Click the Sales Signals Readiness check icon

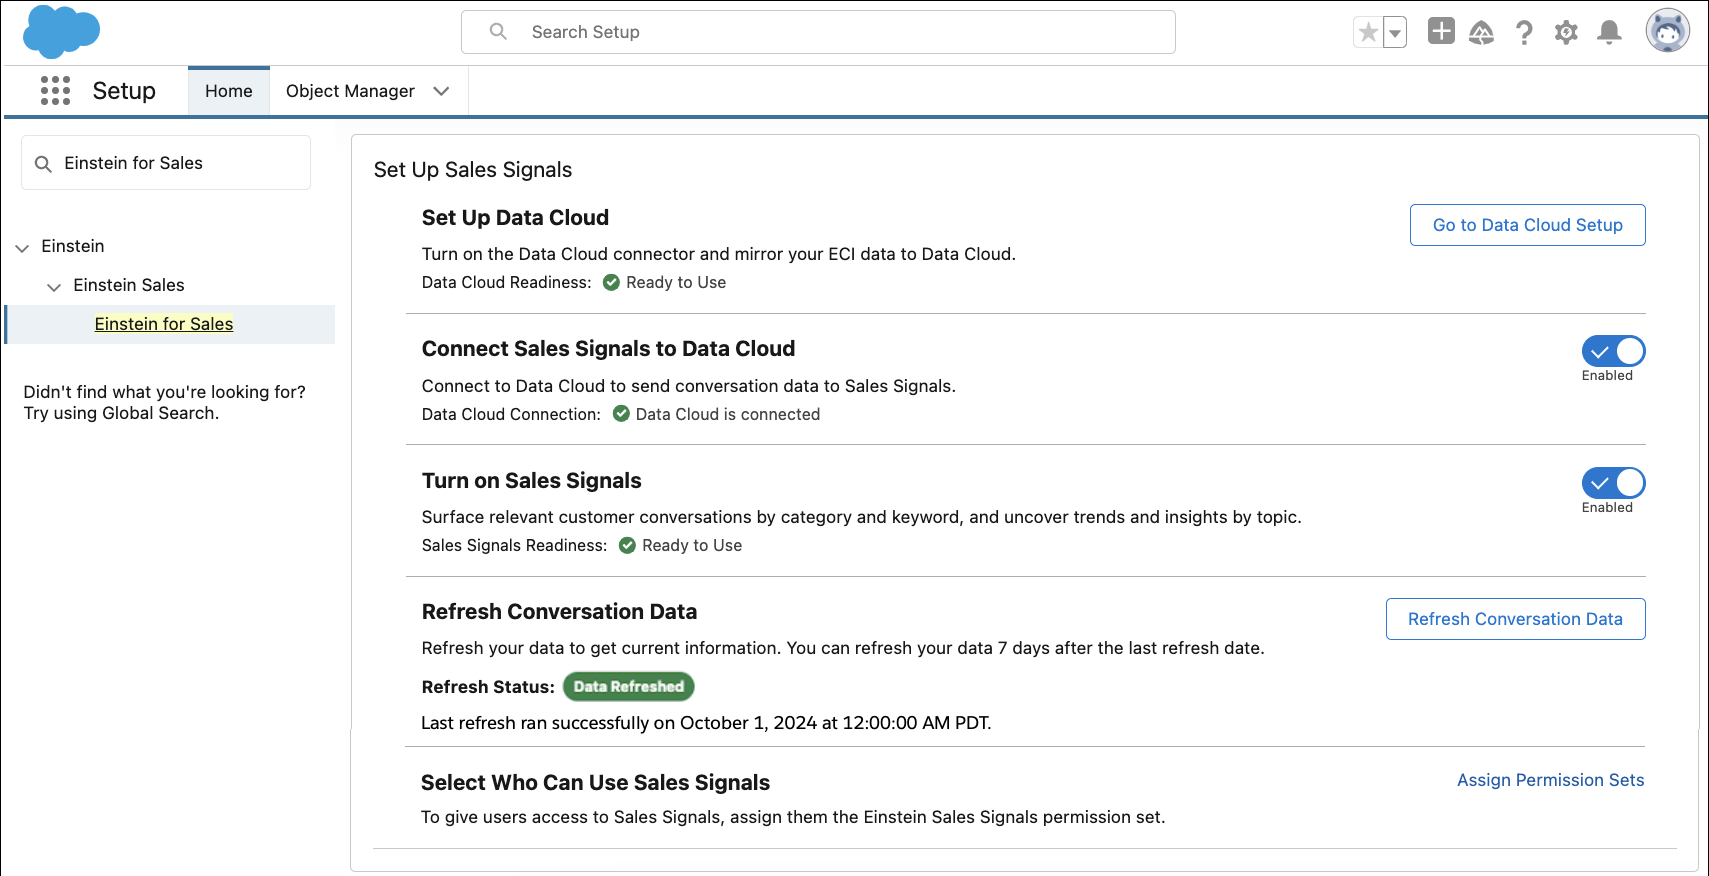627,545
